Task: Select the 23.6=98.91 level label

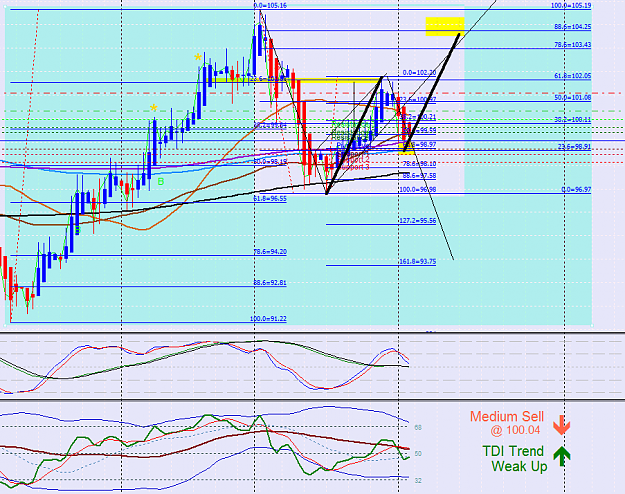Action: 574,147
